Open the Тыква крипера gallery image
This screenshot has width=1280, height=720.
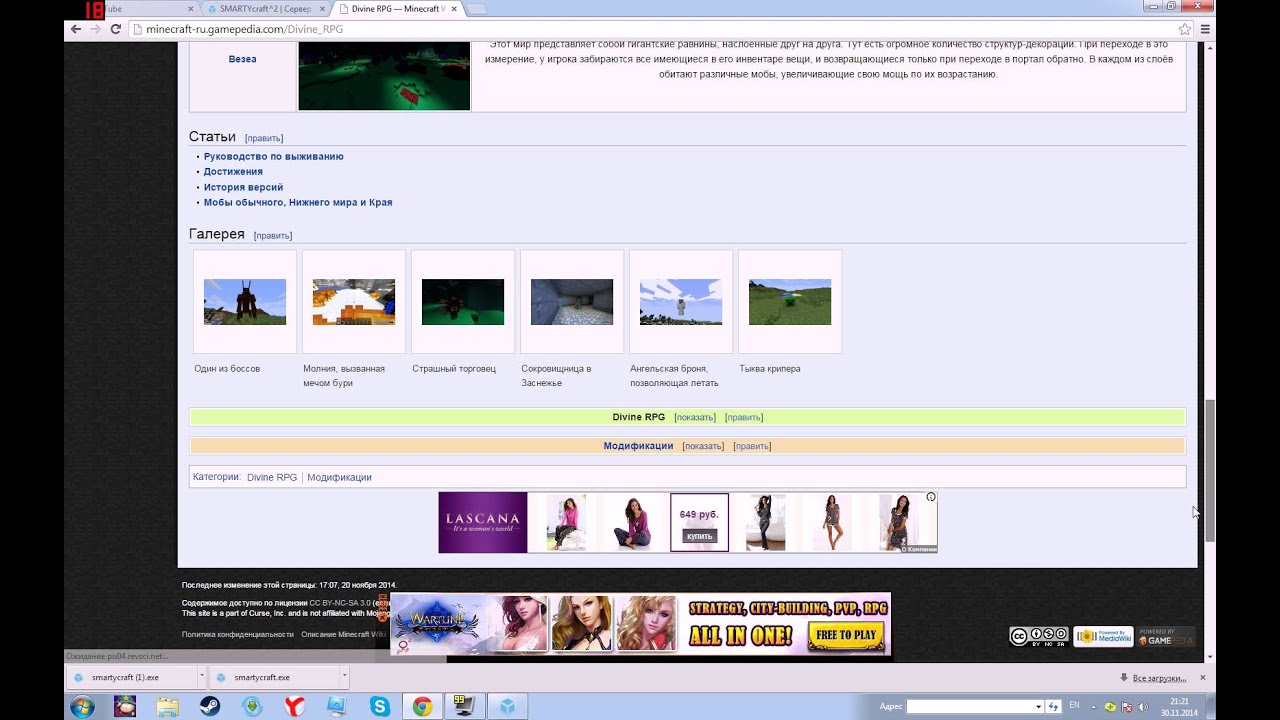[x=790, y=302]
